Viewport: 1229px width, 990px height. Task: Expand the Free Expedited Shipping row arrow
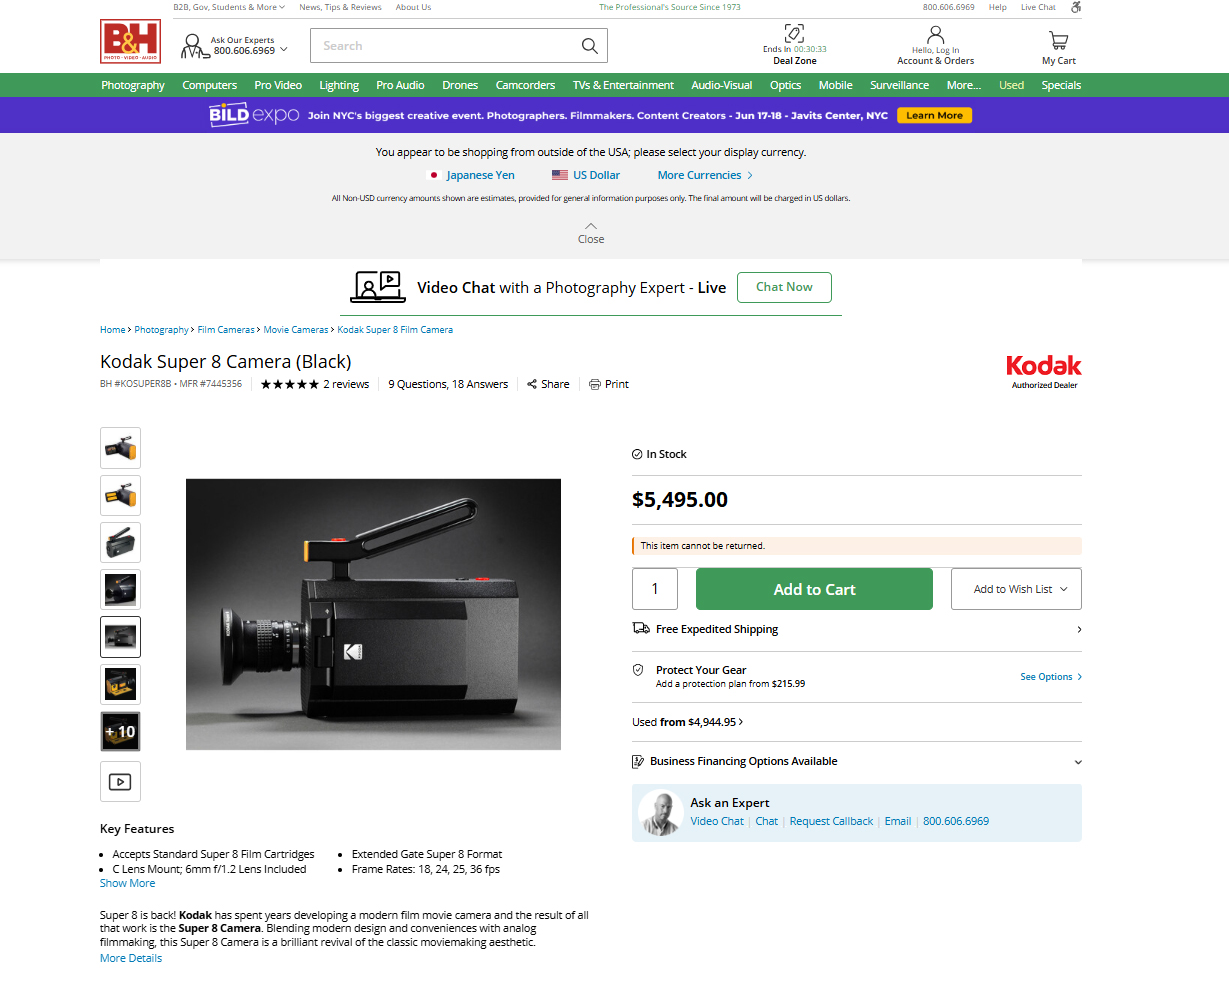pyautogui.click(x=1079, y=629)
